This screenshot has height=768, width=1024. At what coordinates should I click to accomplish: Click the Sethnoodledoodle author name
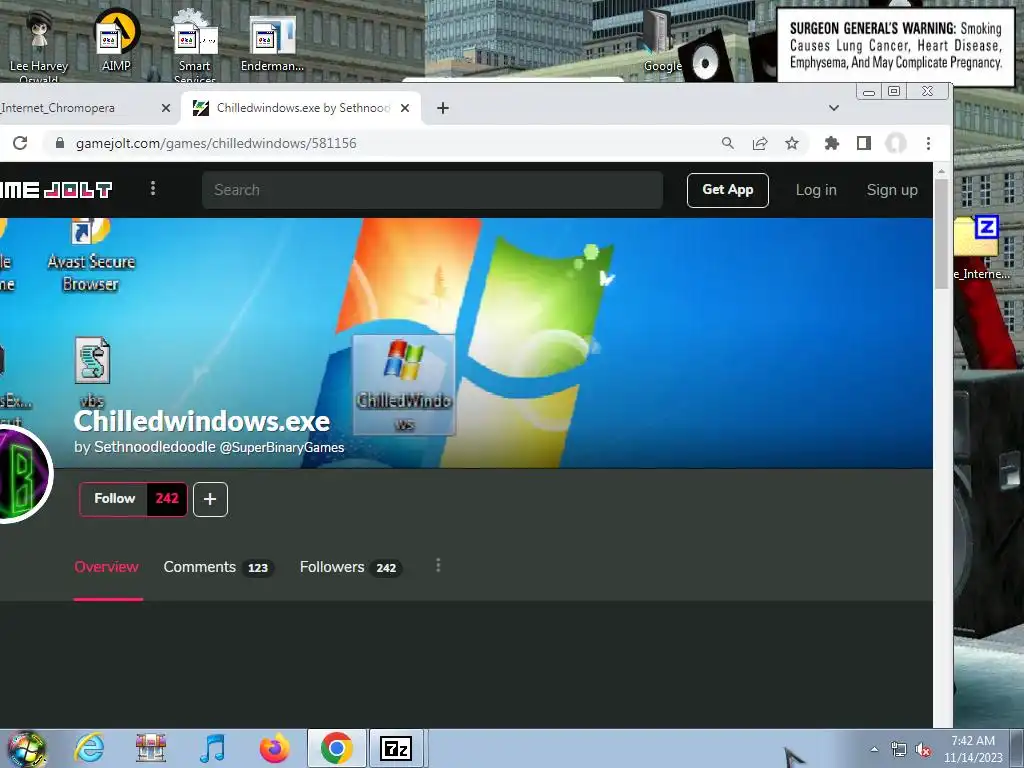155,447
